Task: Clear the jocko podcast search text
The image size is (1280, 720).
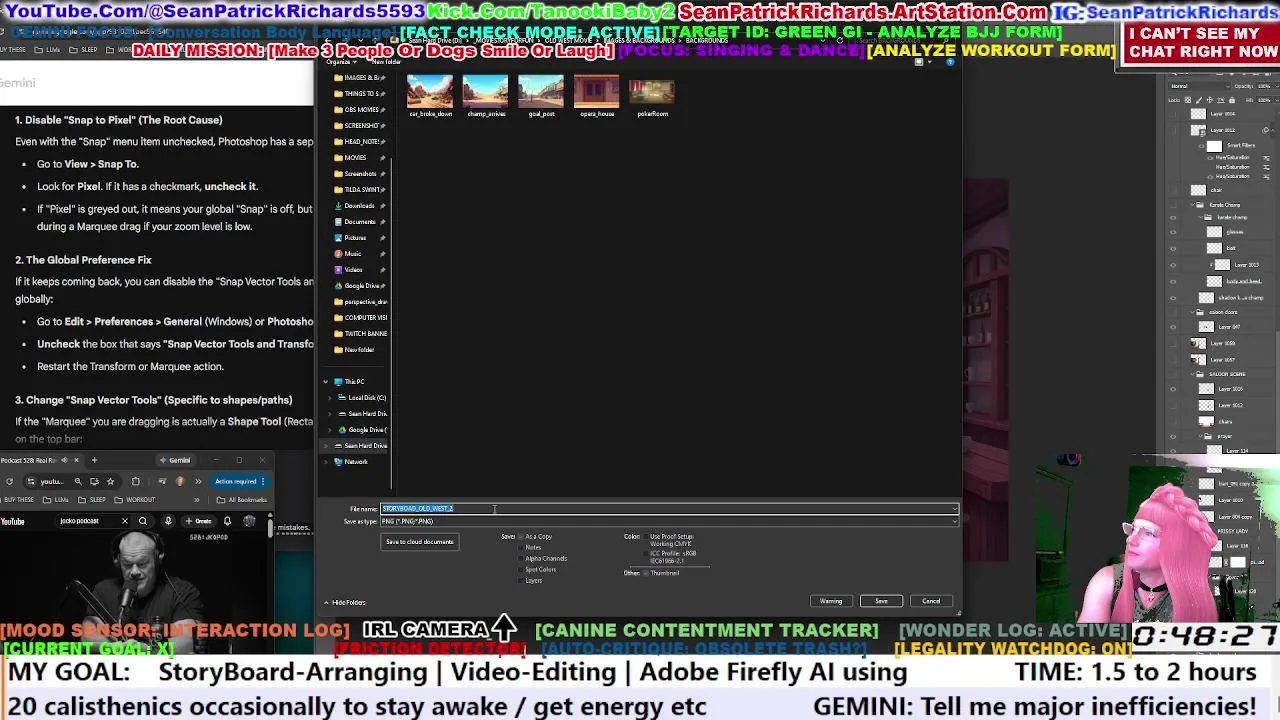Action: pyautogui.click(x=125, y=521)
